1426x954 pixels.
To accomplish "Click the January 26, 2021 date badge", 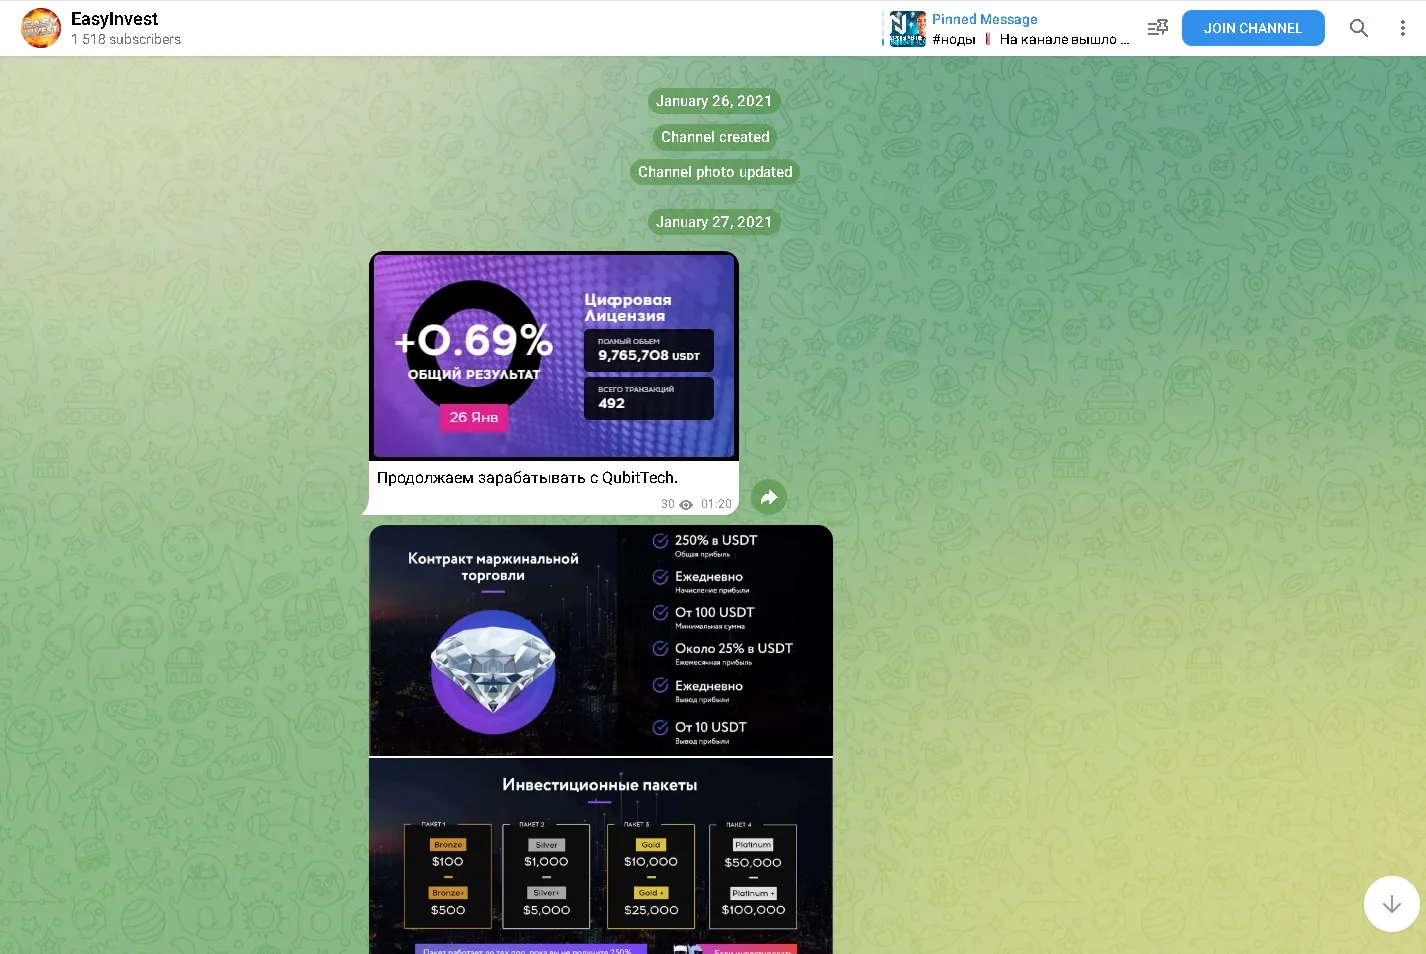I will [x=714, y=101].
